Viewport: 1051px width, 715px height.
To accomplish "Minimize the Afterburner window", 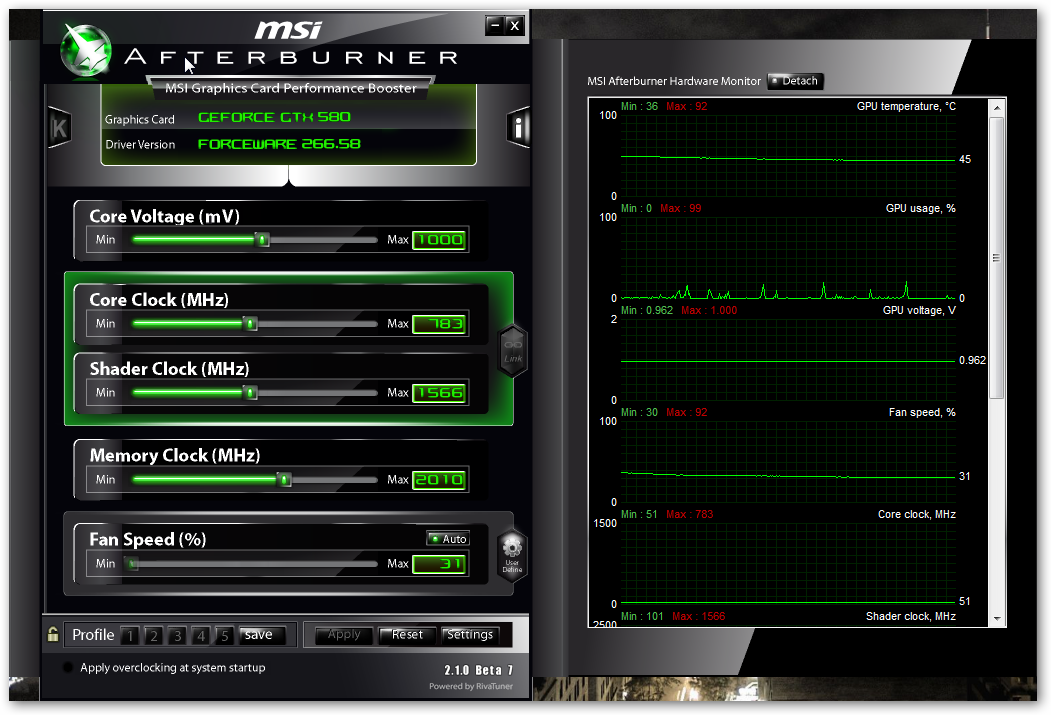I will pyautogui.click(x=495, y=26).
